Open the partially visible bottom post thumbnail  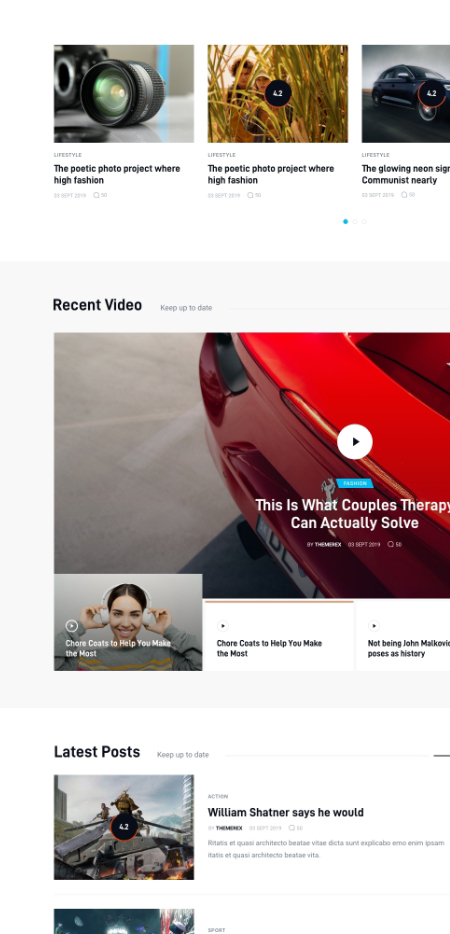(x=124, y=921)
